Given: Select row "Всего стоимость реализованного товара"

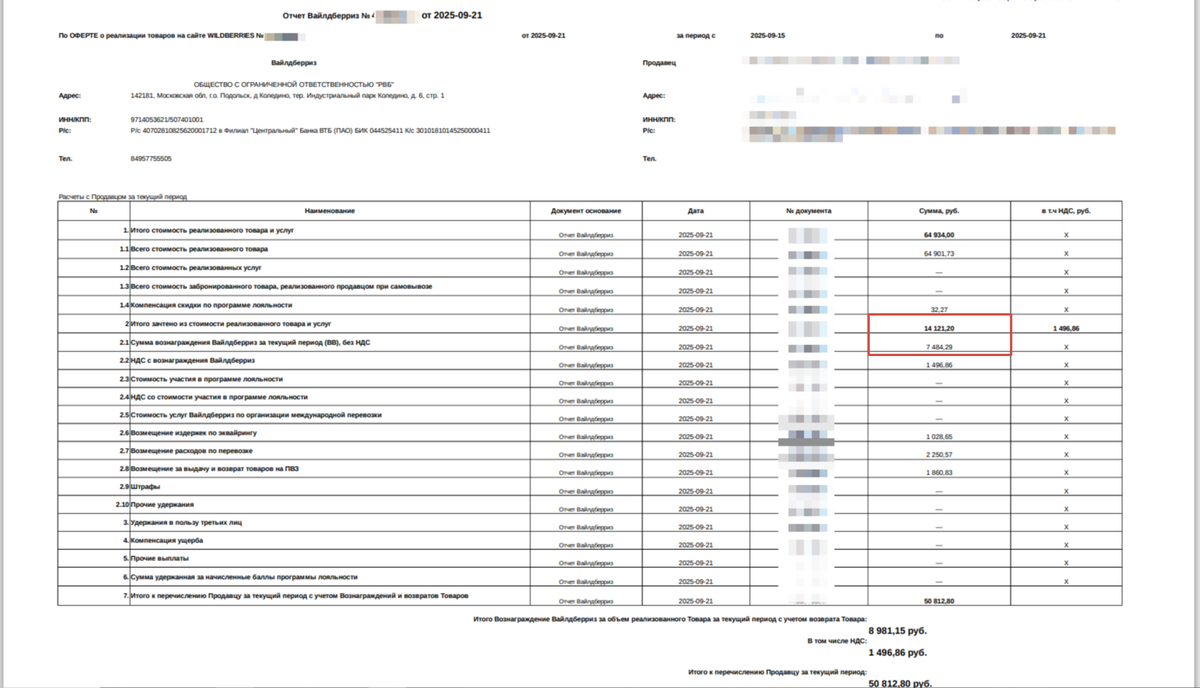Looking at the screenshot, I should click(590, 250).
